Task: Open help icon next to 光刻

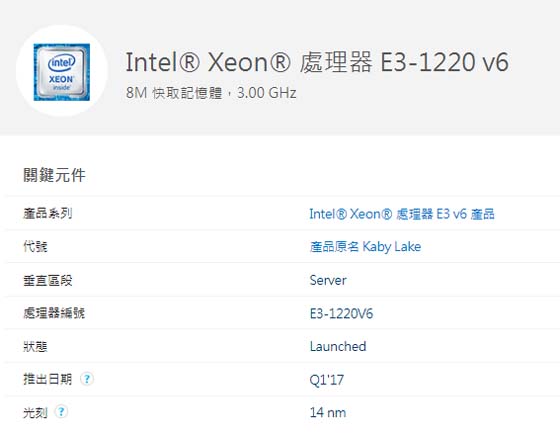Action: [x=61, y=412]
